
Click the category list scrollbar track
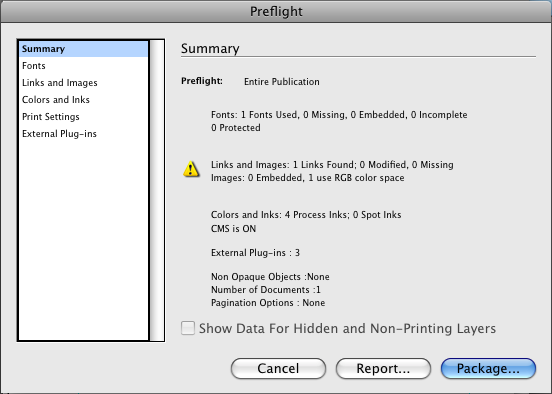click(x=157, y=190)
